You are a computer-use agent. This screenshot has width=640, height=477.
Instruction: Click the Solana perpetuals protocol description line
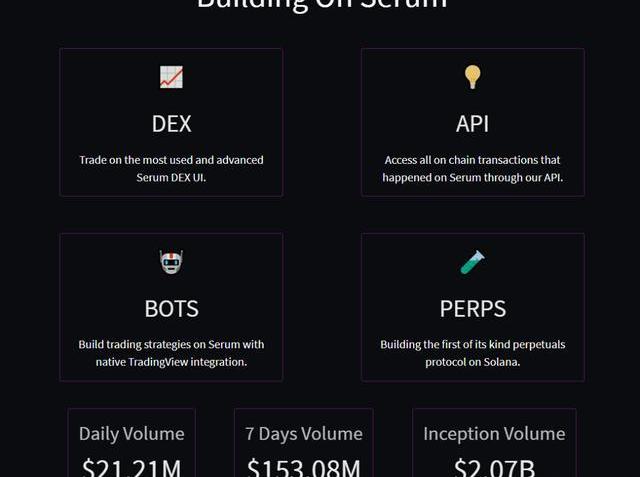(x=472, y=362)
